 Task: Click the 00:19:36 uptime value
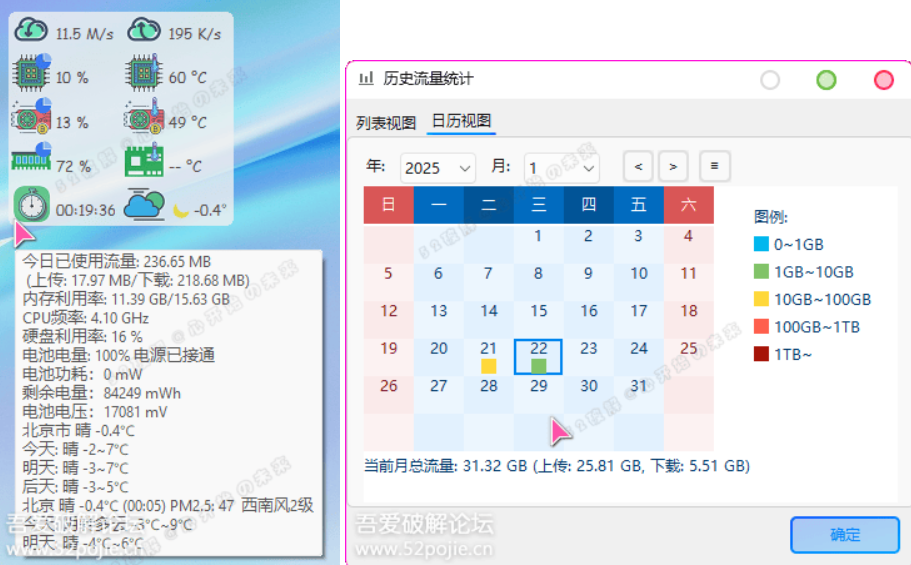[85, 210]
